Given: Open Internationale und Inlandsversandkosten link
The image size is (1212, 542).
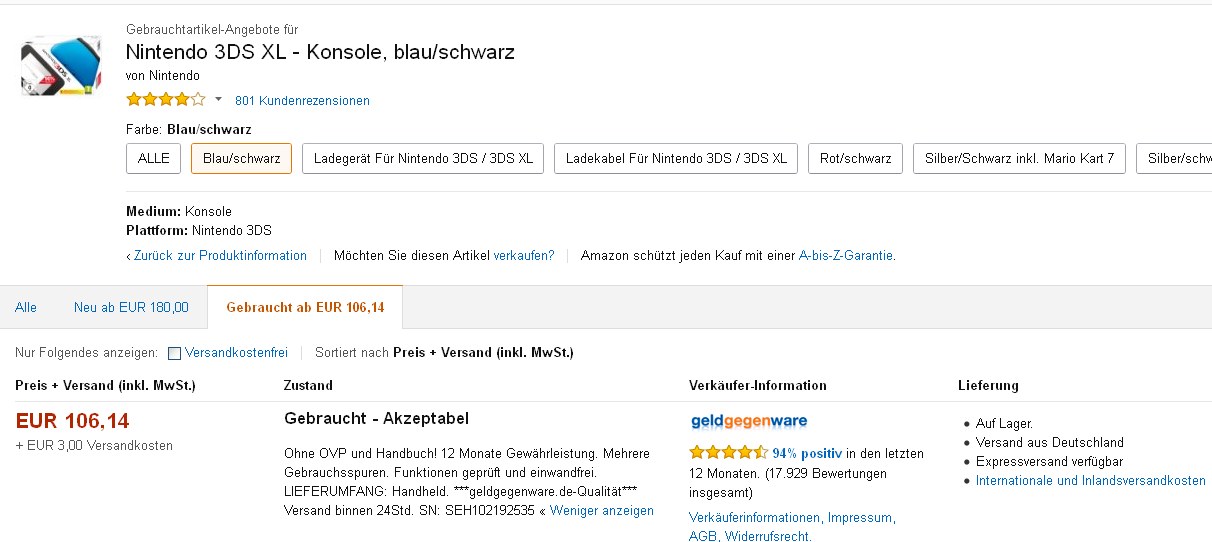Looking at the screenshot, I should coord(1090,481).
